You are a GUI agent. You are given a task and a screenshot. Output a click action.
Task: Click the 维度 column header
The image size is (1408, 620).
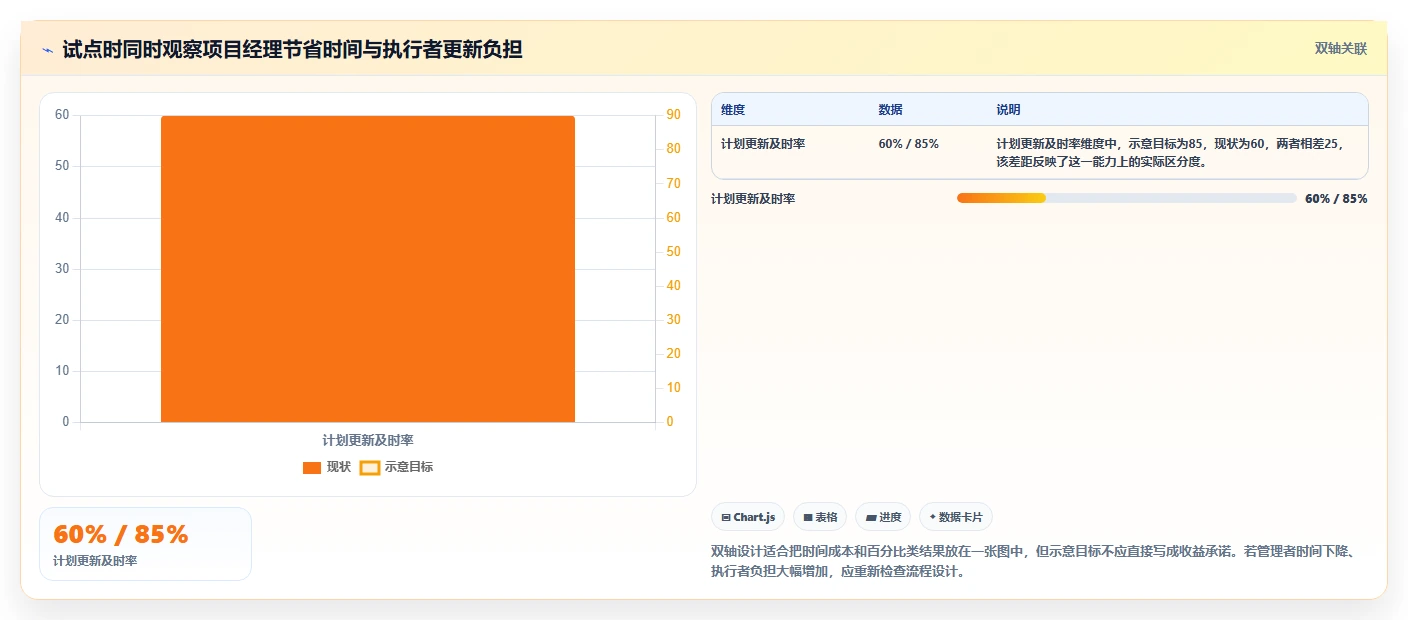tap(733, 110)
